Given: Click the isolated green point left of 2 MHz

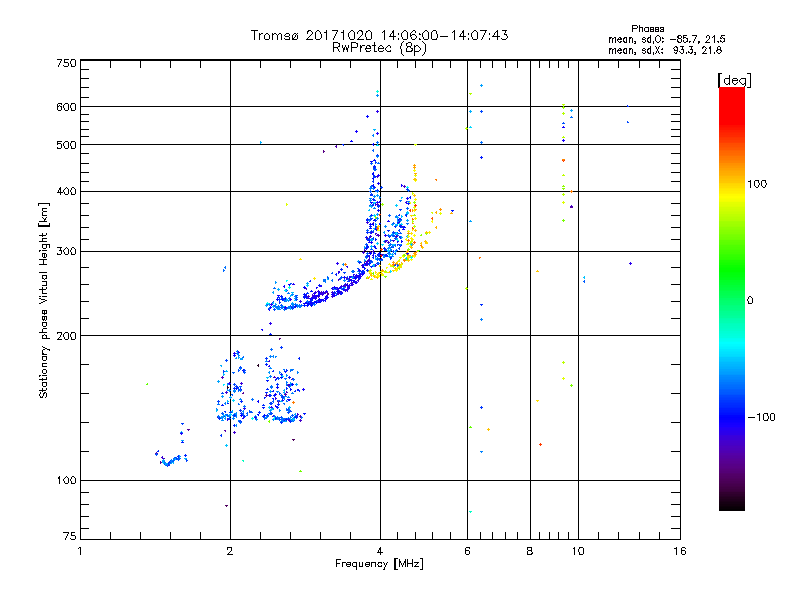Looking at the screenshot, I should point(147,384).
